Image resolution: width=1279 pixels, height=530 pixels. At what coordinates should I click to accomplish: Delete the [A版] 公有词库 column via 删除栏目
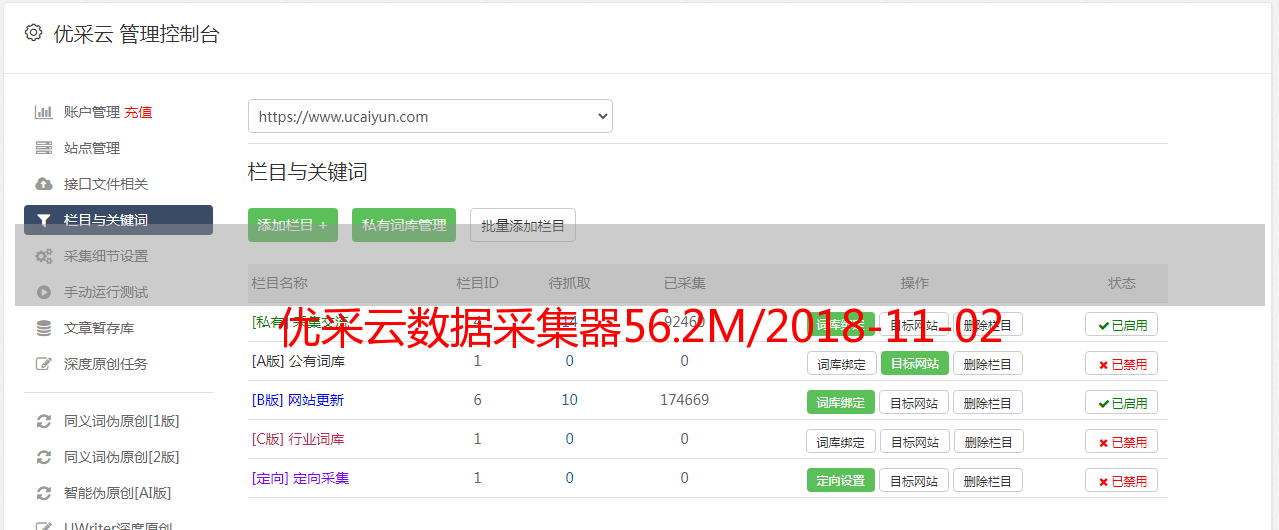(988, 363)
